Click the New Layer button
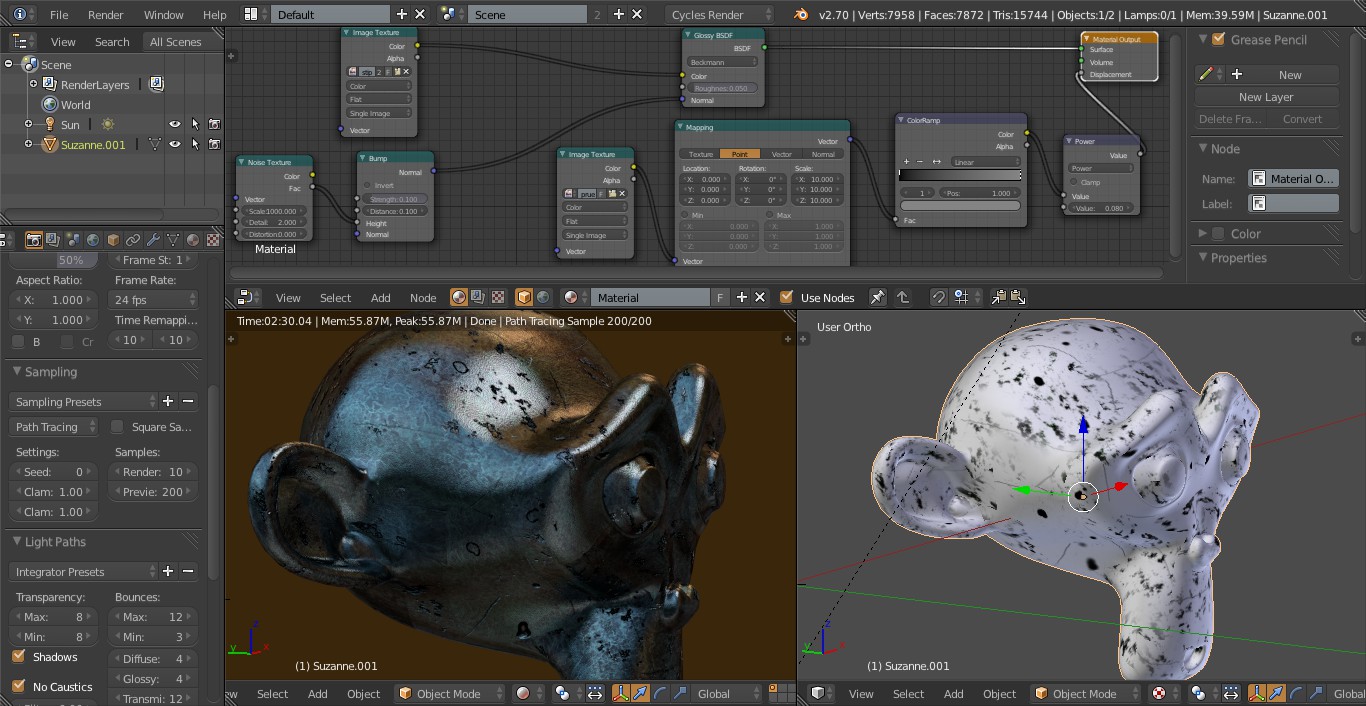1366x706 pixels. point(1266,97)
